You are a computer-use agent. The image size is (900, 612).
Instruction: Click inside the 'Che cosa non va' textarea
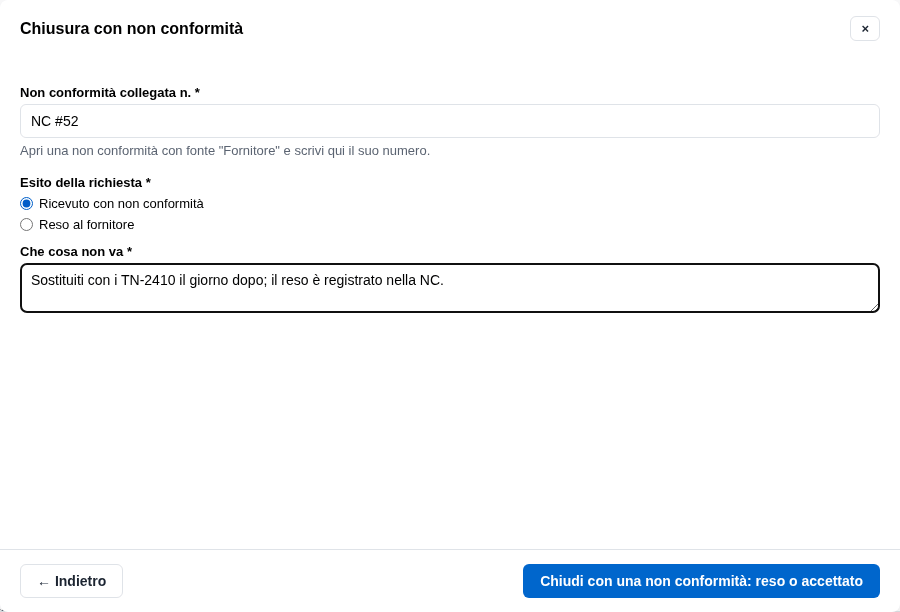[x=449, y=288]
